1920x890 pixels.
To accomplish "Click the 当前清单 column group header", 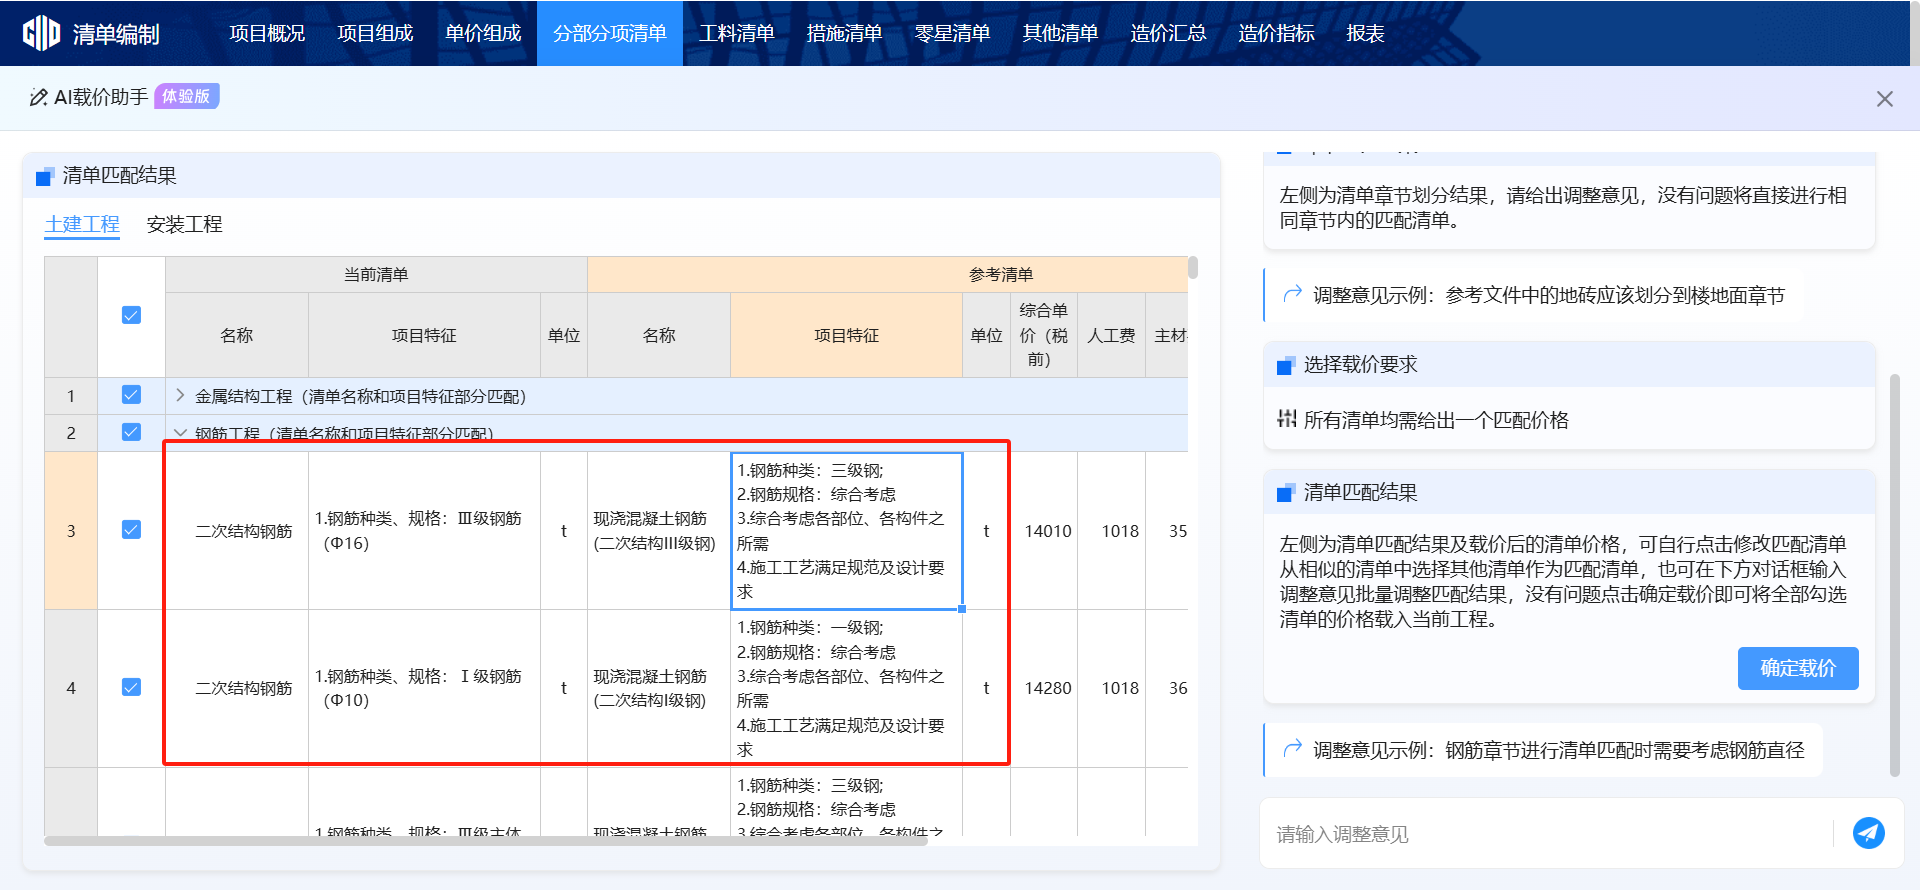I will [376, 274].
